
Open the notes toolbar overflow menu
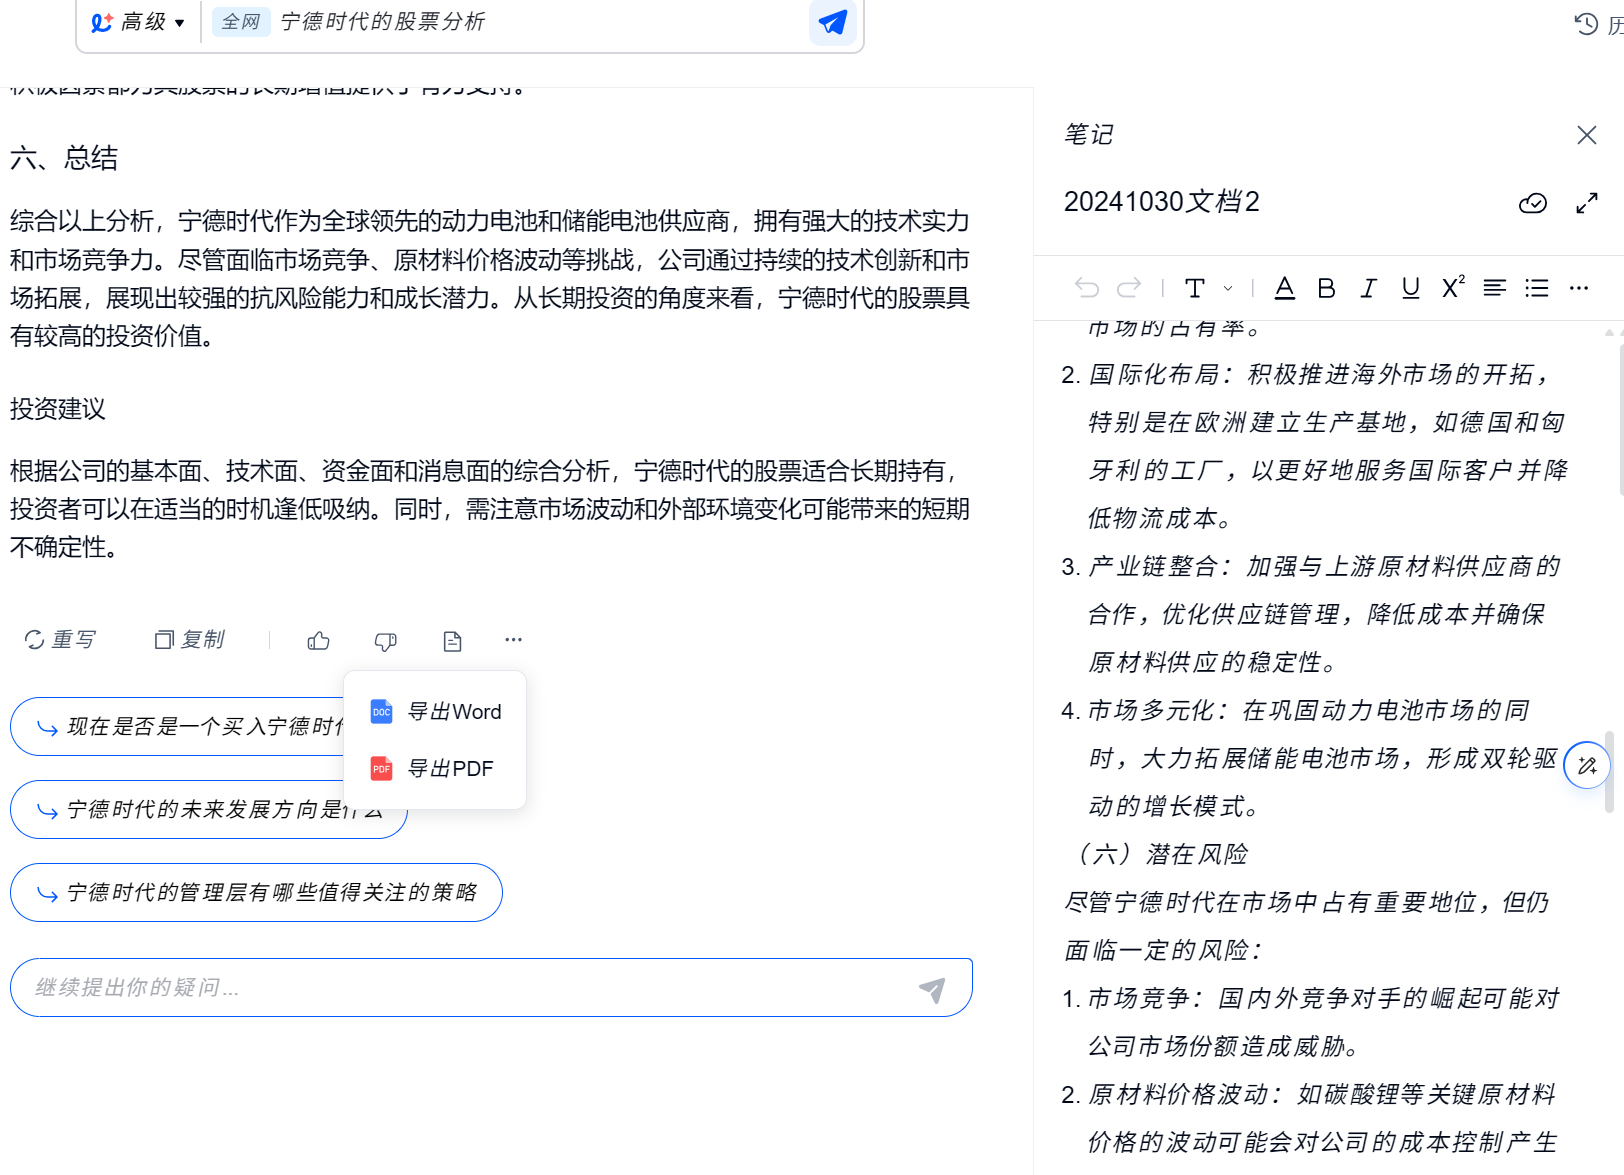[x=1579, y=288]
